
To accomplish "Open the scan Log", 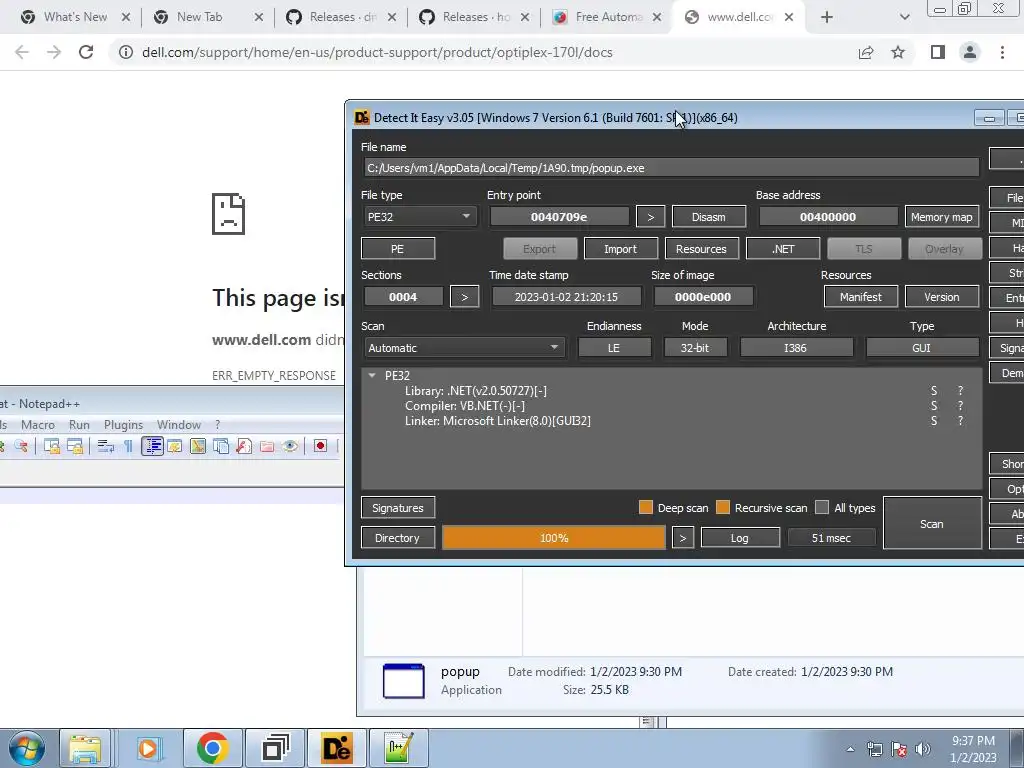I will [x=740, y=538].
